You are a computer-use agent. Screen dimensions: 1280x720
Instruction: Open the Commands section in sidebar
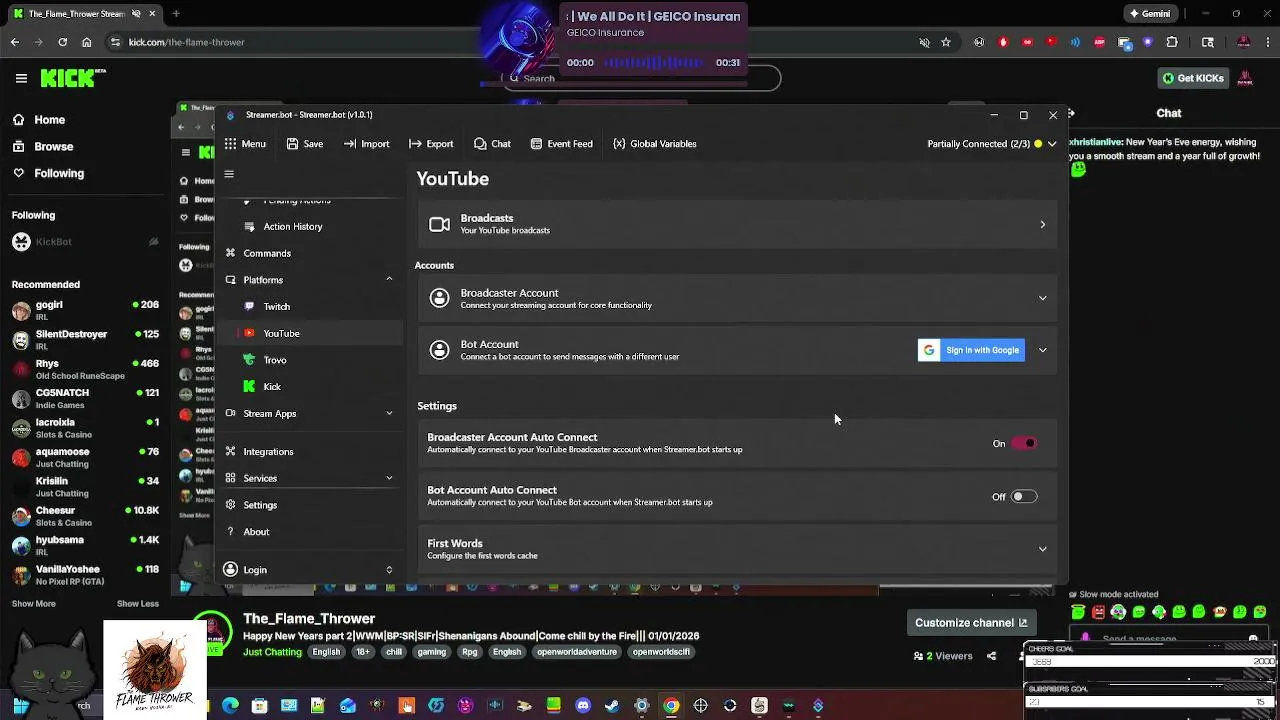[x=267, y=253]
